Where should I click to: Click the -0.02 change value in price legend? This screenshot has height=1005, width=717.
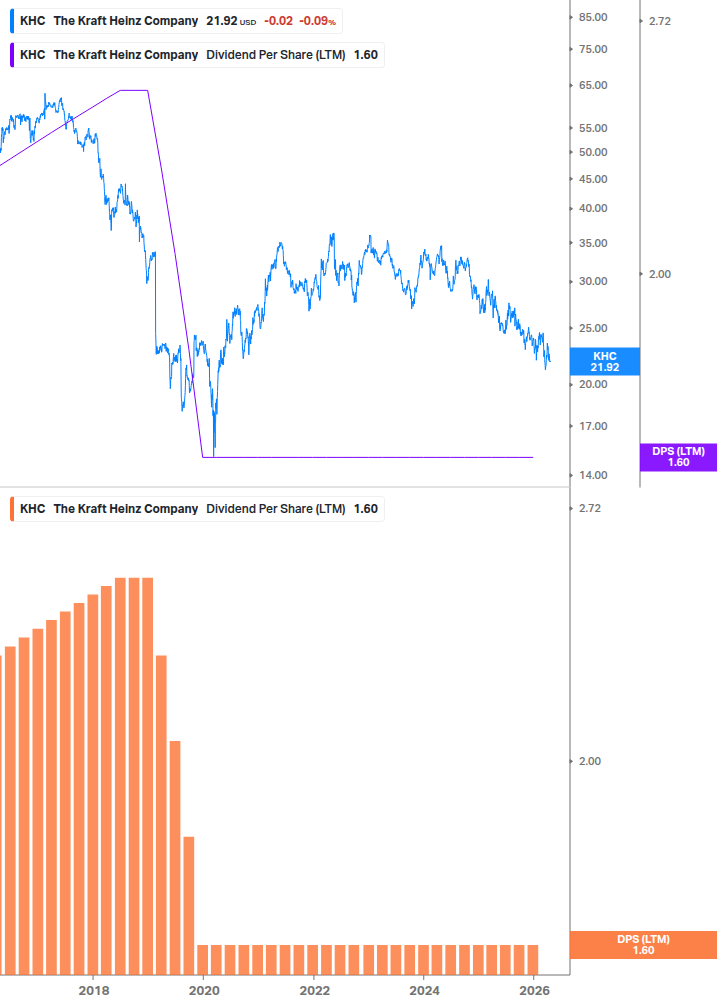click(x=279, y=21)
